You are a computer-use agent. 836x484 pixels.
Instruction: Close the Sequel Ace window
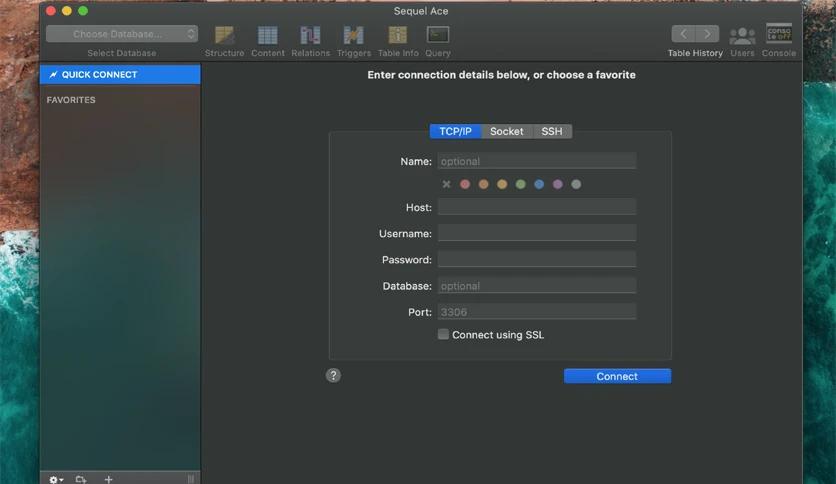[51, 11]
